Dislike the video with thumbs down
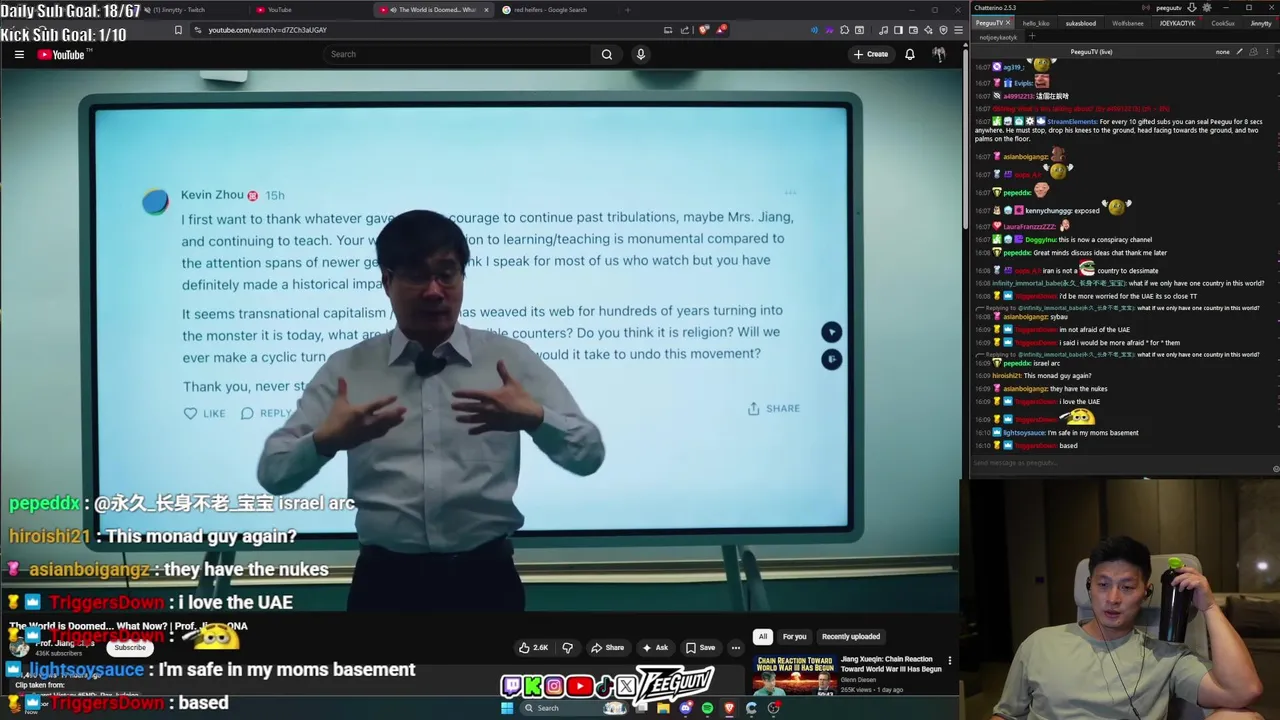The width and height of the screenshot is (1280, 720). tap(567, 647)
